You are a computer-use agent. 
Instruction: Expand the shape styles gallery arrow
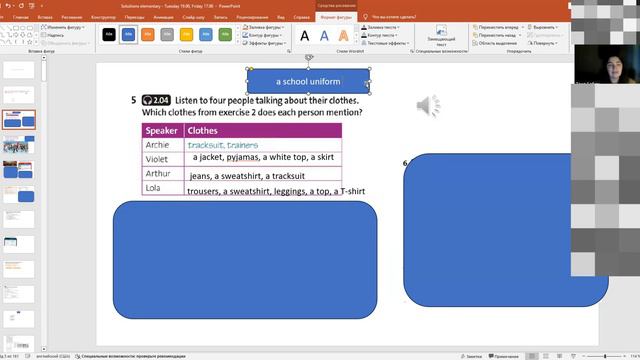238,42
